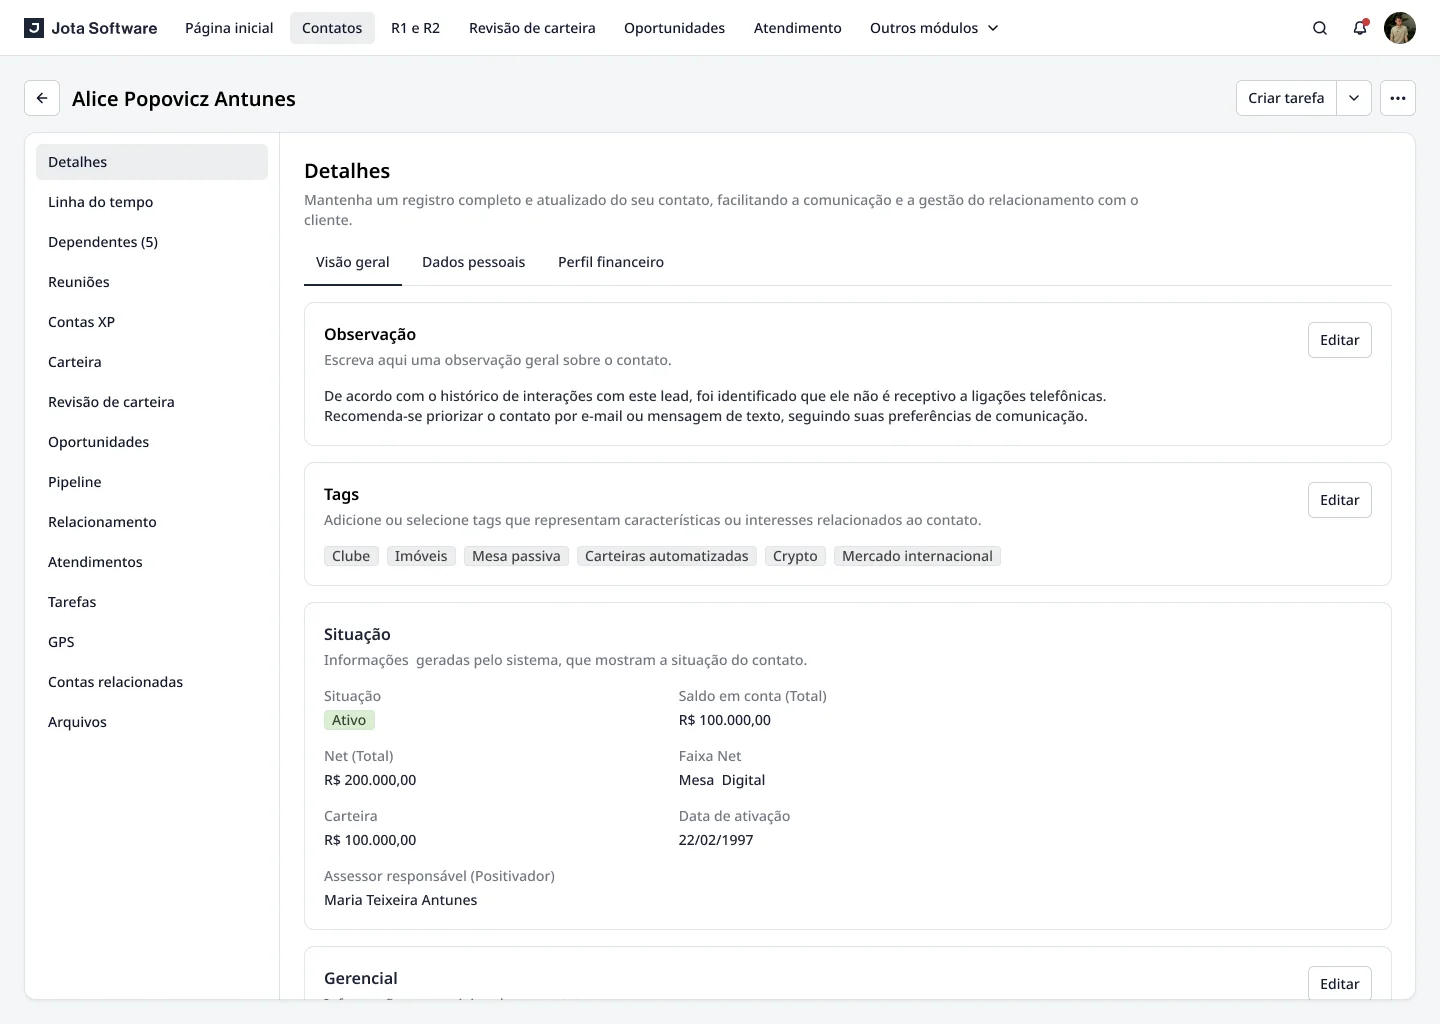This screenshot has height=1024, width=1440.
Task: Switch to the Perfil financeiro tab
Action: click(611, 262)
